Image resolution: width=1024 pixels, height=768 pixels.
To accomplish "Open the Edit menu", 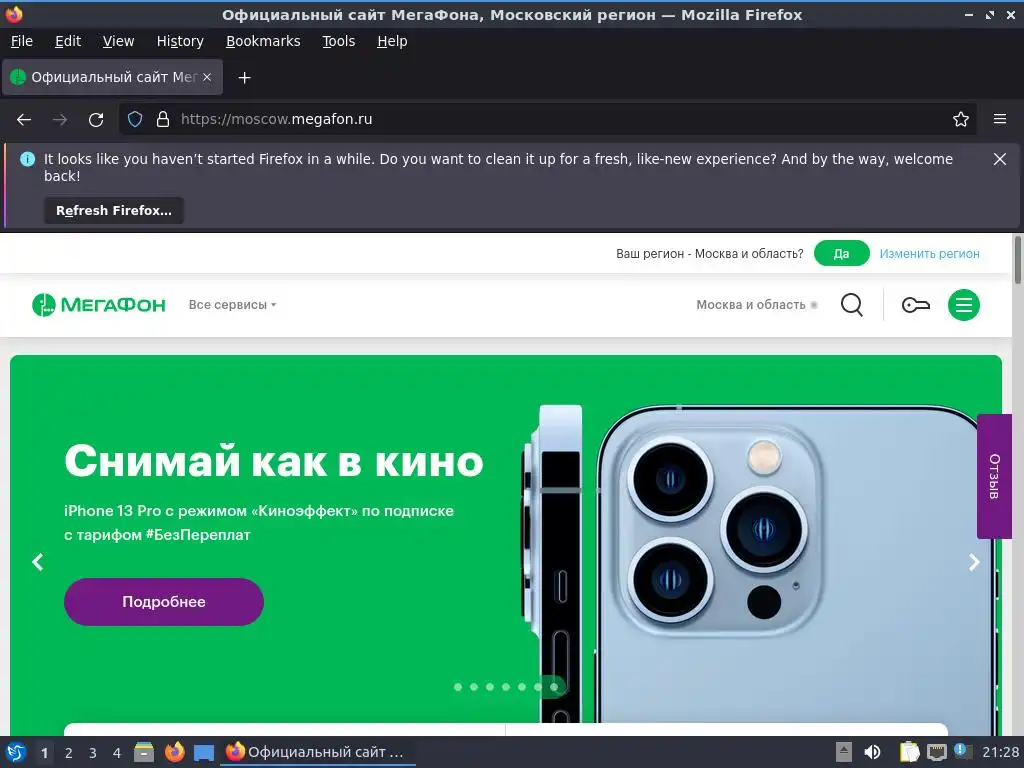I will (x=68, y=41).
